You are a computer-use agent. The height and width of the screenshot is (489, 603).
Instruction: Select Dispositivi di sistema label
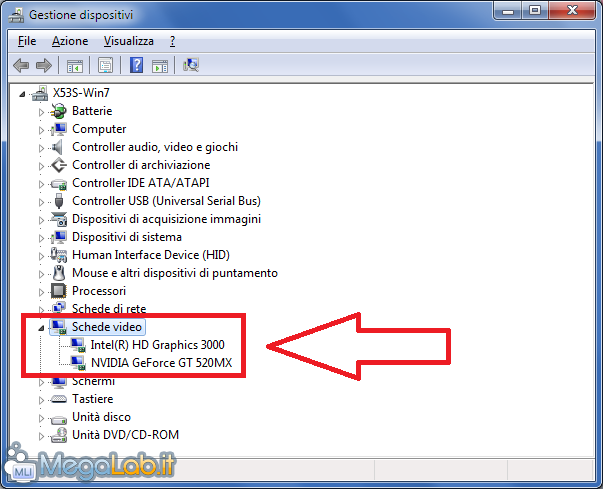[127, 237]
